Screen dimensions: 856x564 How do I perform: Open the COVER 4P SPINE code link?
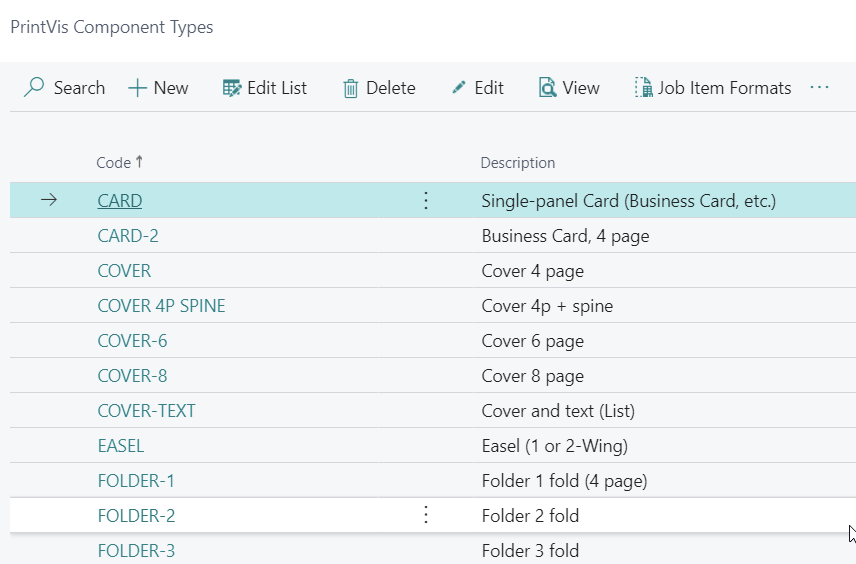pos(161,306)
